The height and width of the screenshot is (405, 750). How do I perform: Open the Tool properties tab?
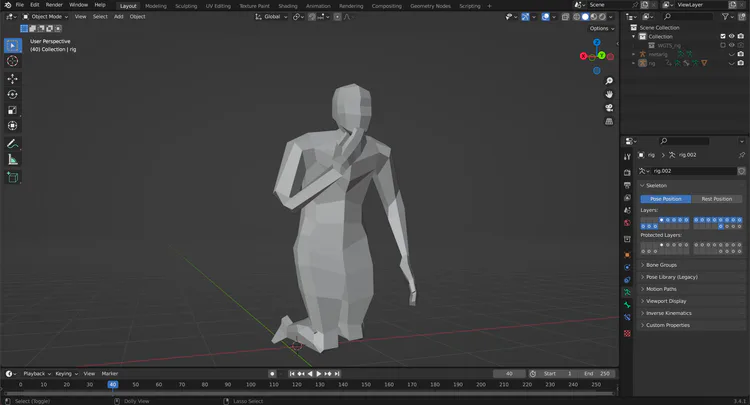pyautogui.click(x=627, y=157)
